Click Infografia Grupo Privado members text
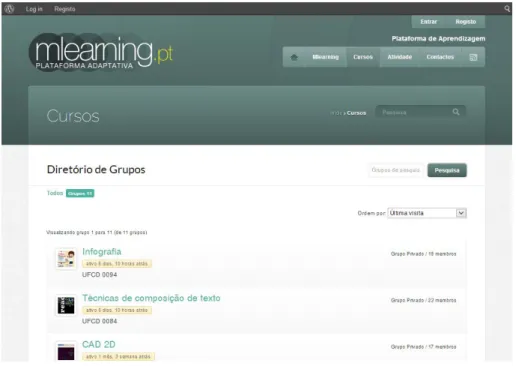516x366 pixels. tap(423, 254)
